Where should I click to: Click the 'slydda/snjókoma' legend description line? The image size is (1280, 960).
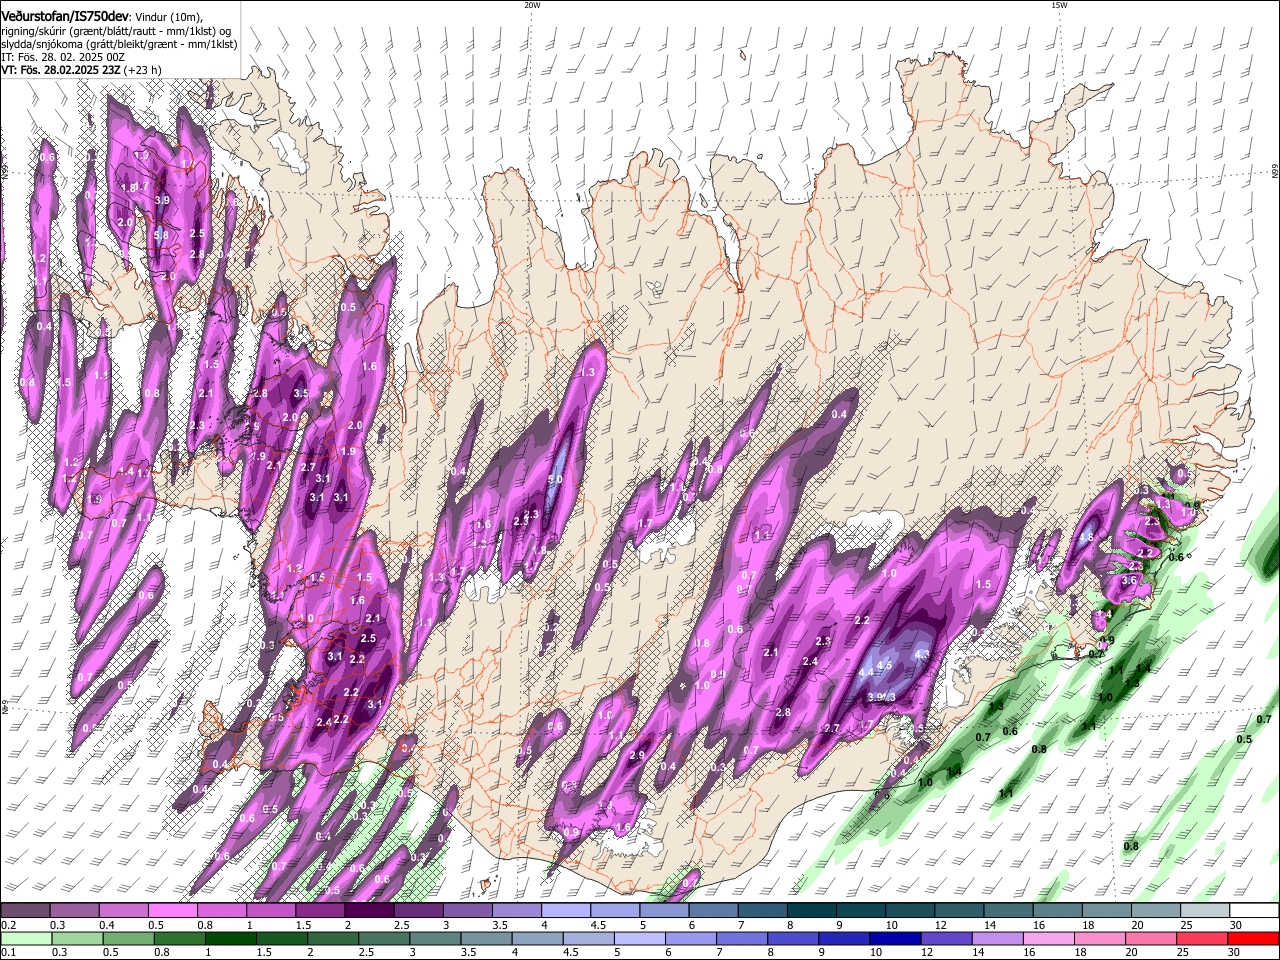pyautogui.click(x=119, y=44)
